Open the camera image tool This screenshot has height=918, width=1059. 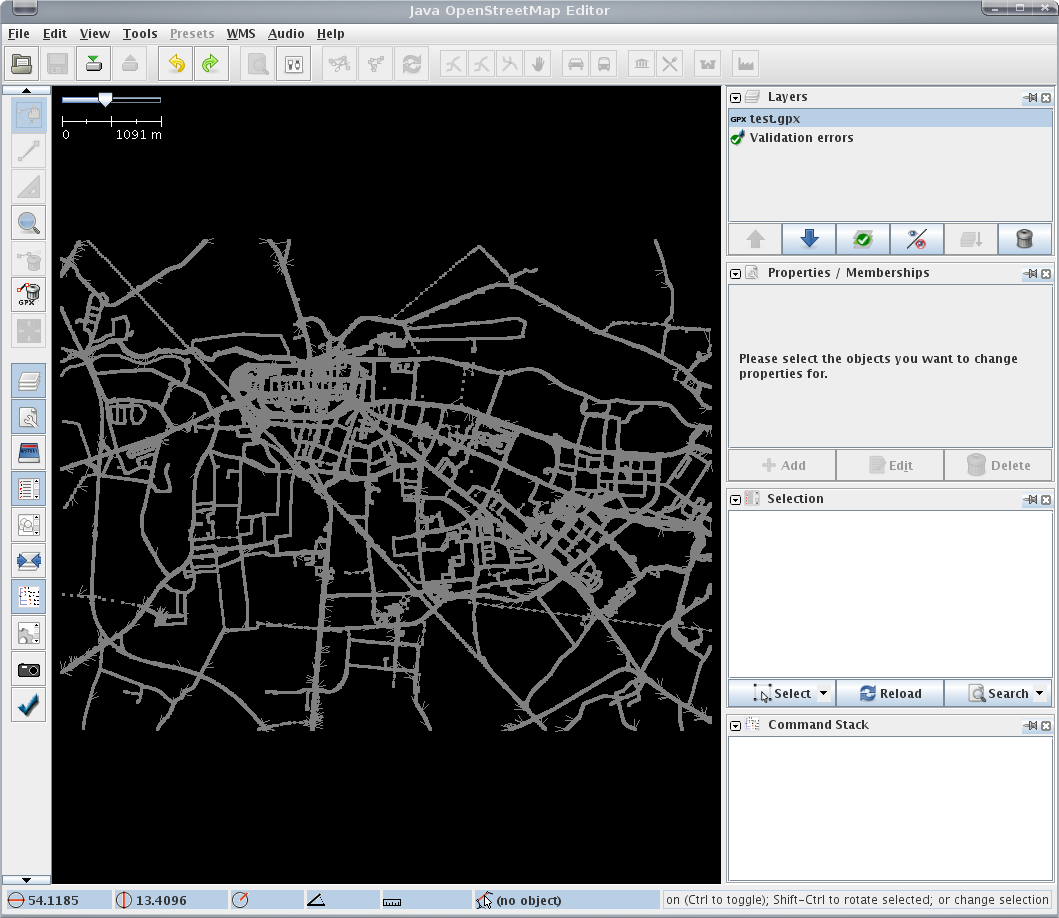pyautogui.click(x=29, y=669)
